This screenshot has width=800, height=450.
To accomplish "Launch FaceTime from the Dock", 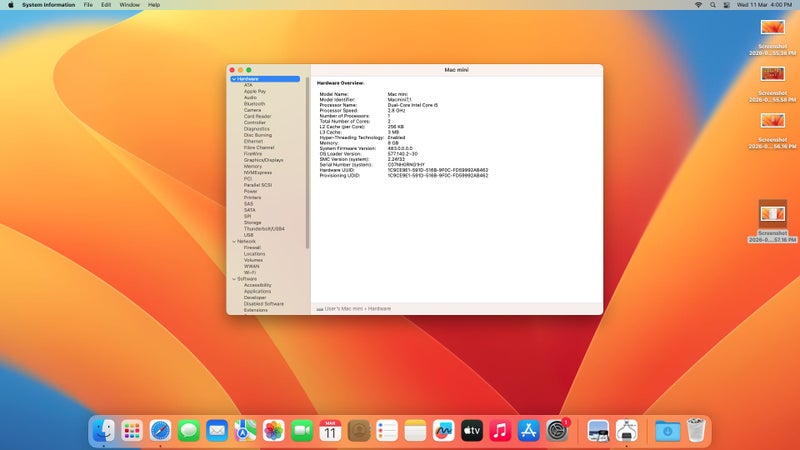I will click(x=302, y=431).
